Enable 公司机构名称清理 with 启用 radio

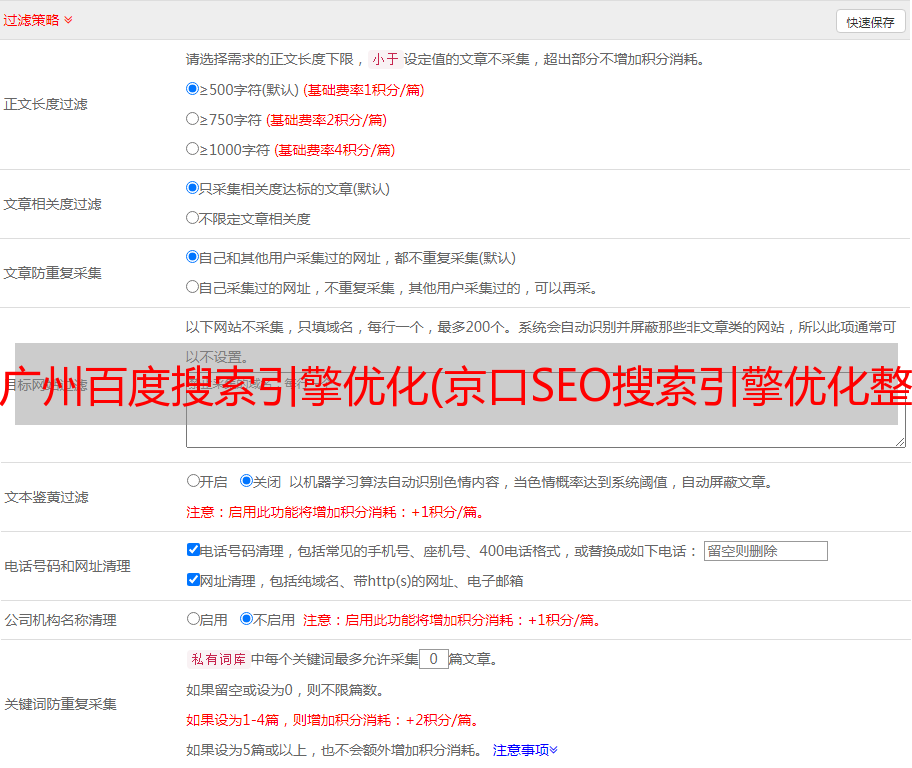point(193,619)
